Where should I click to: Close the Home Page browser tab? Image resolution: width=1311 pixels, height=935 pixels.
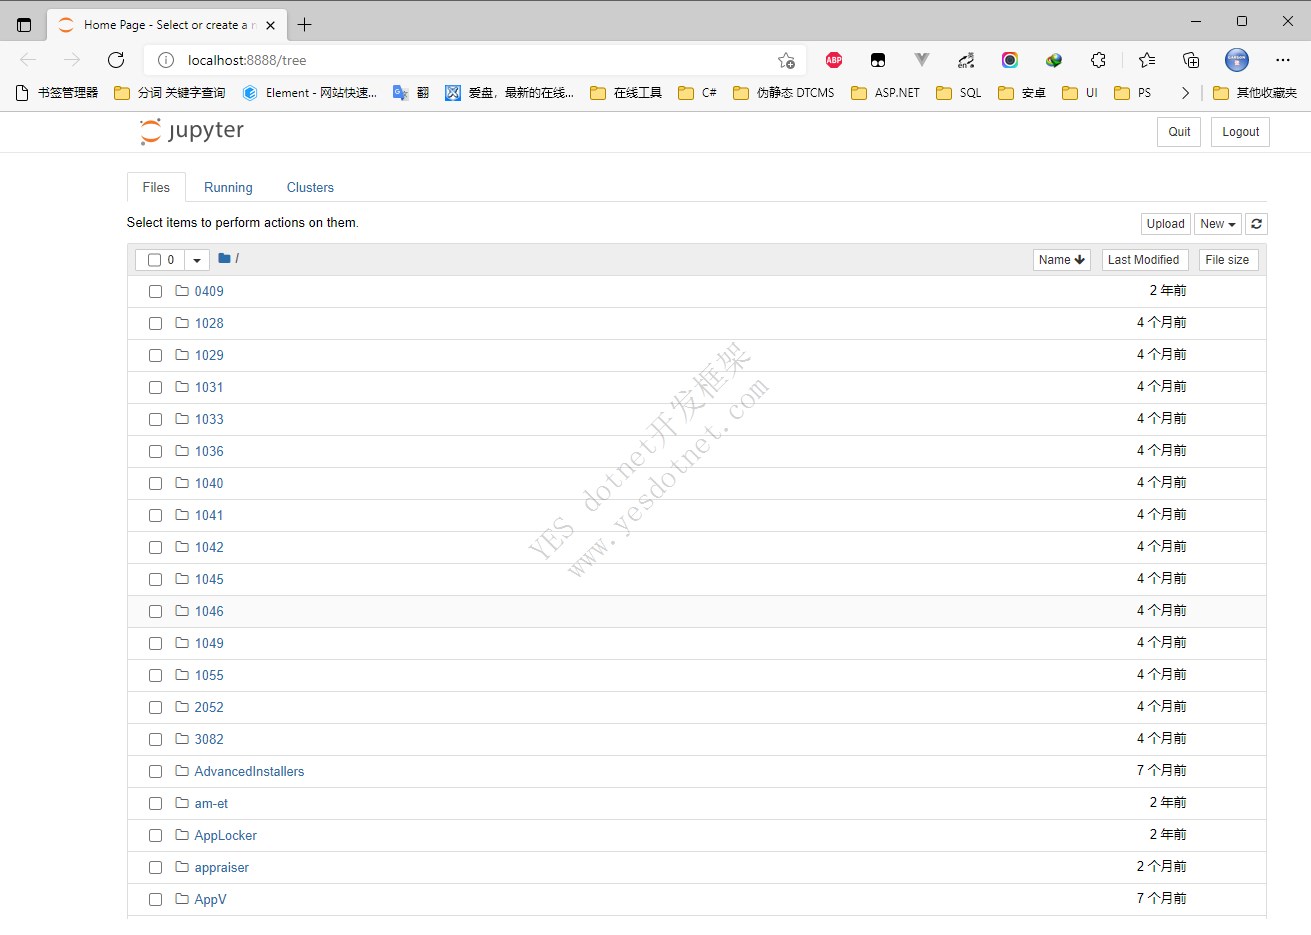click(270, 25)
